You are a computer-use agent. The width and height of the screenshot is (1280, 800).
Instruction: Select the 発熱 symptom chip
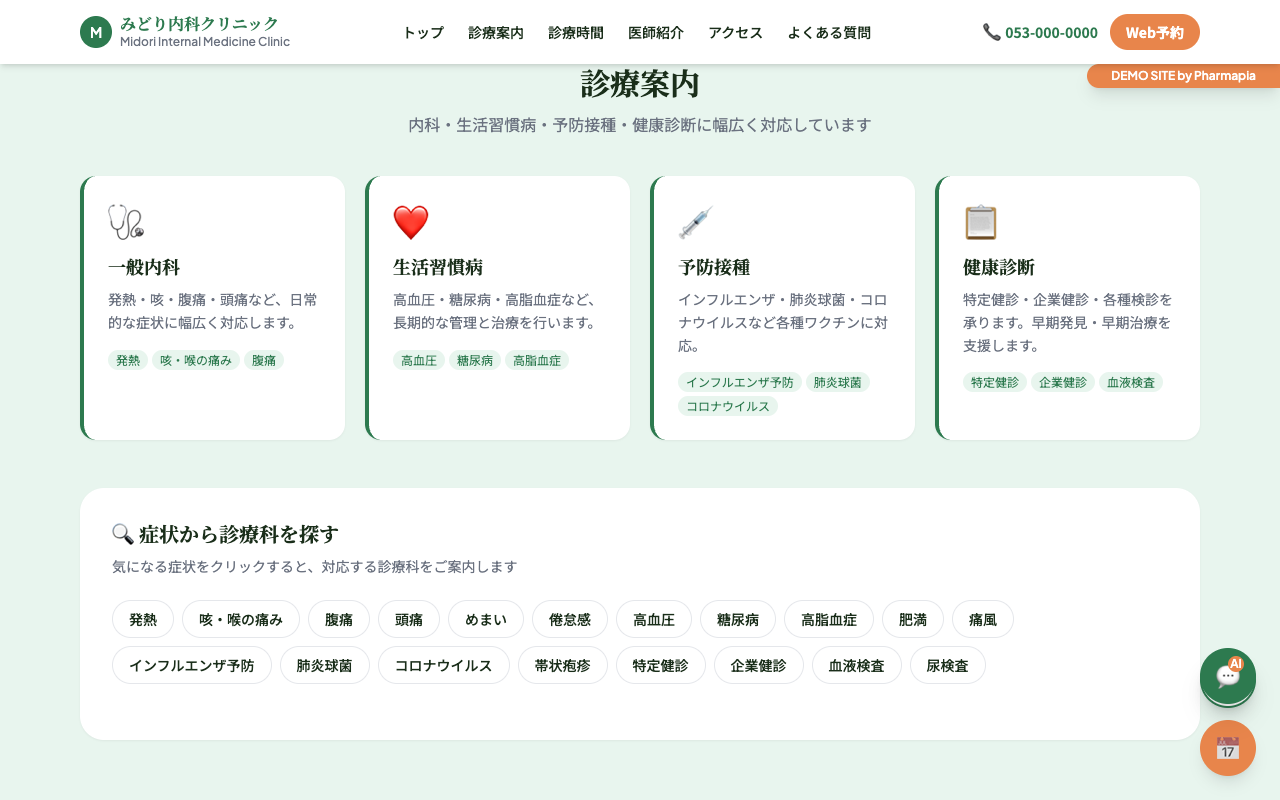pyautogui.click(x=142, y=619)
